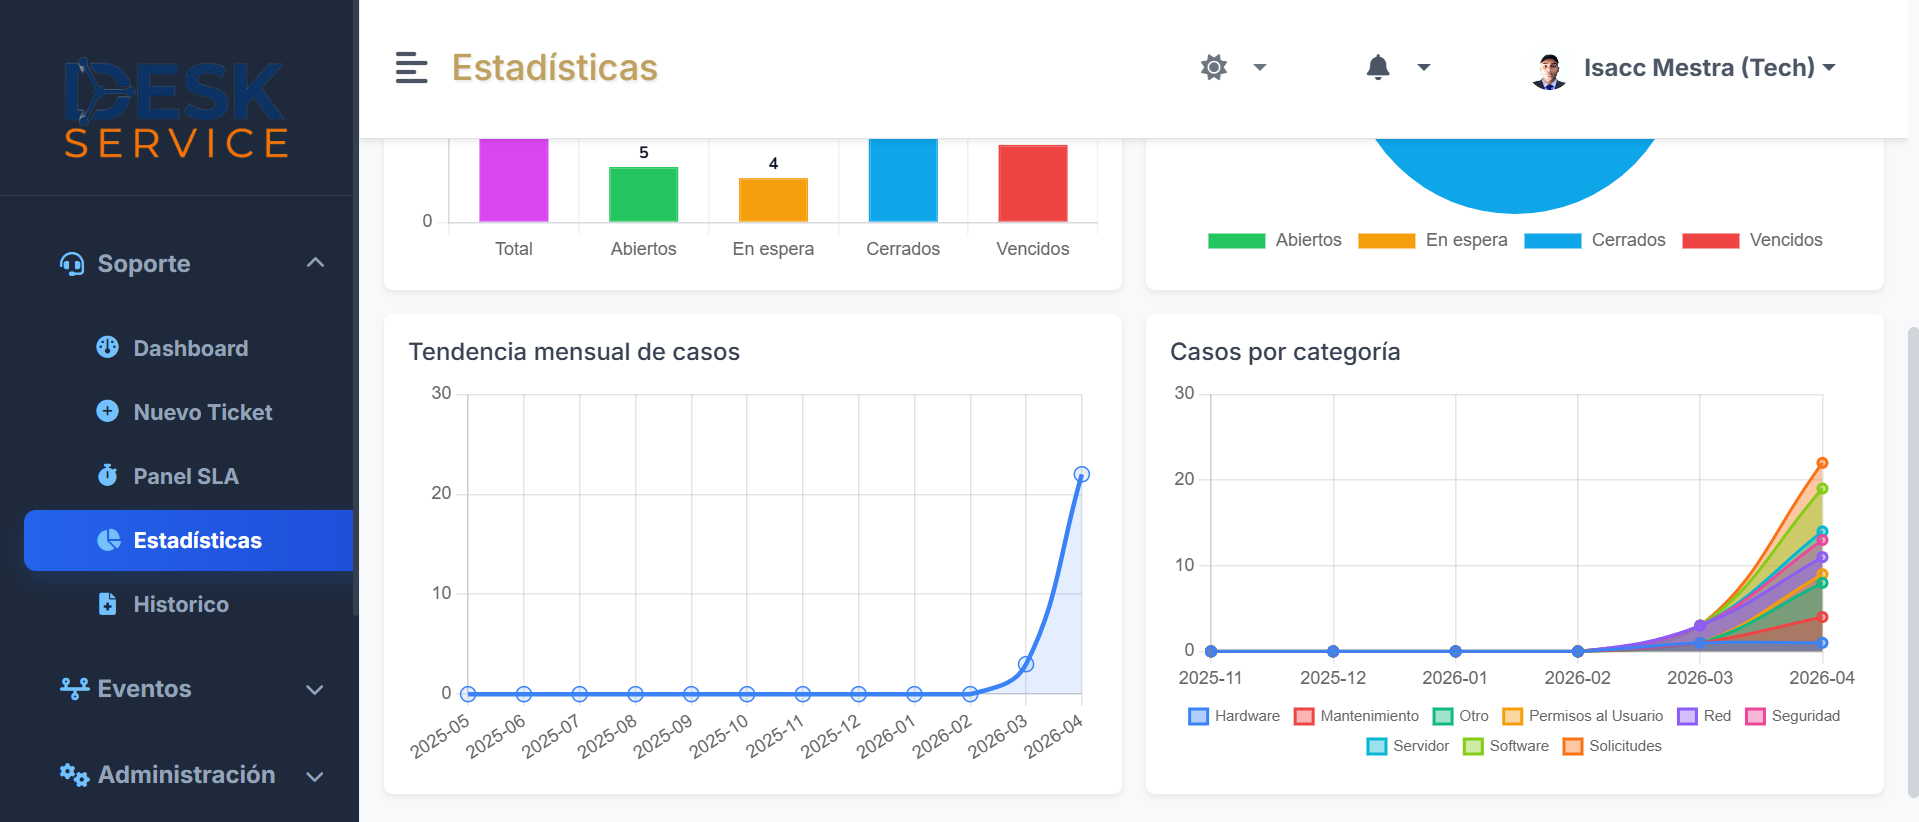Collapse the Soporte section chevron
1919x822 pixels.
point(315,263)
